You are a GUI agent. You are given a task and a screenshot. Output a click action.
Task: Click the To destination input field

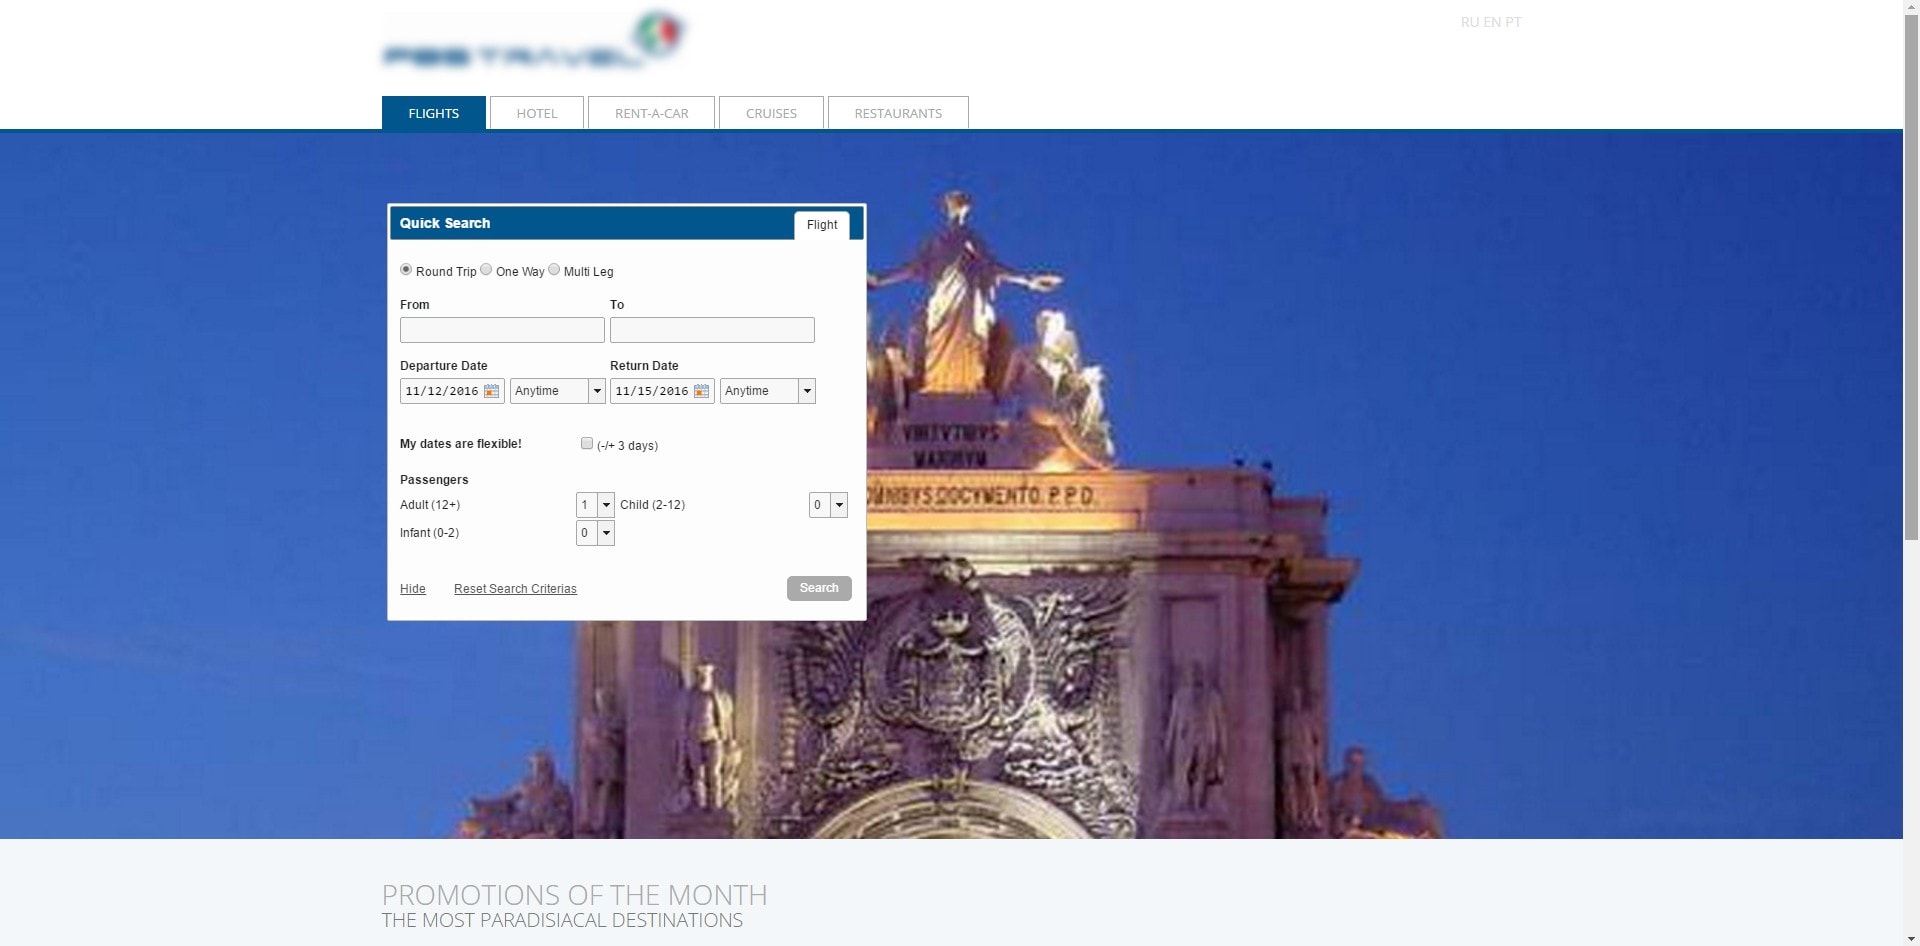pyautogui.click(x=712, y=330)
